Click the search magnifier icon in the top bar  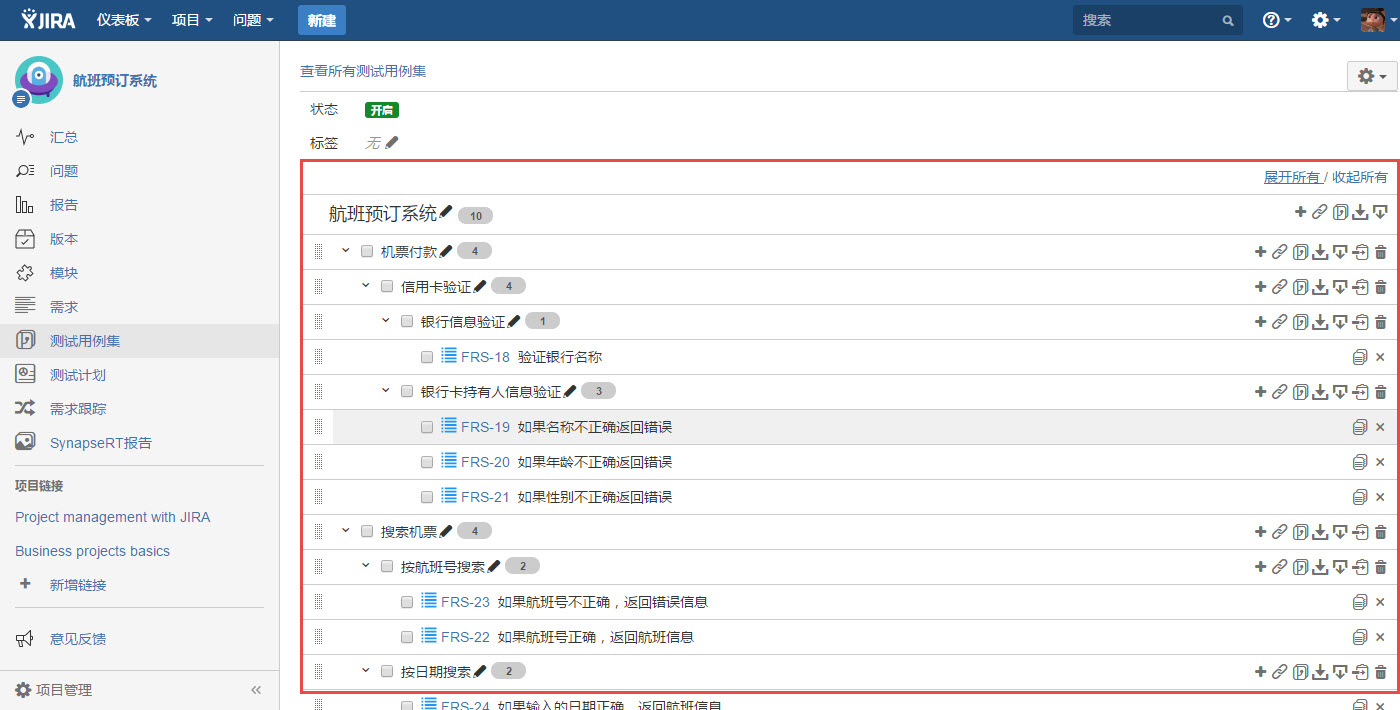pyautogui.click(x=1228, y=20)
